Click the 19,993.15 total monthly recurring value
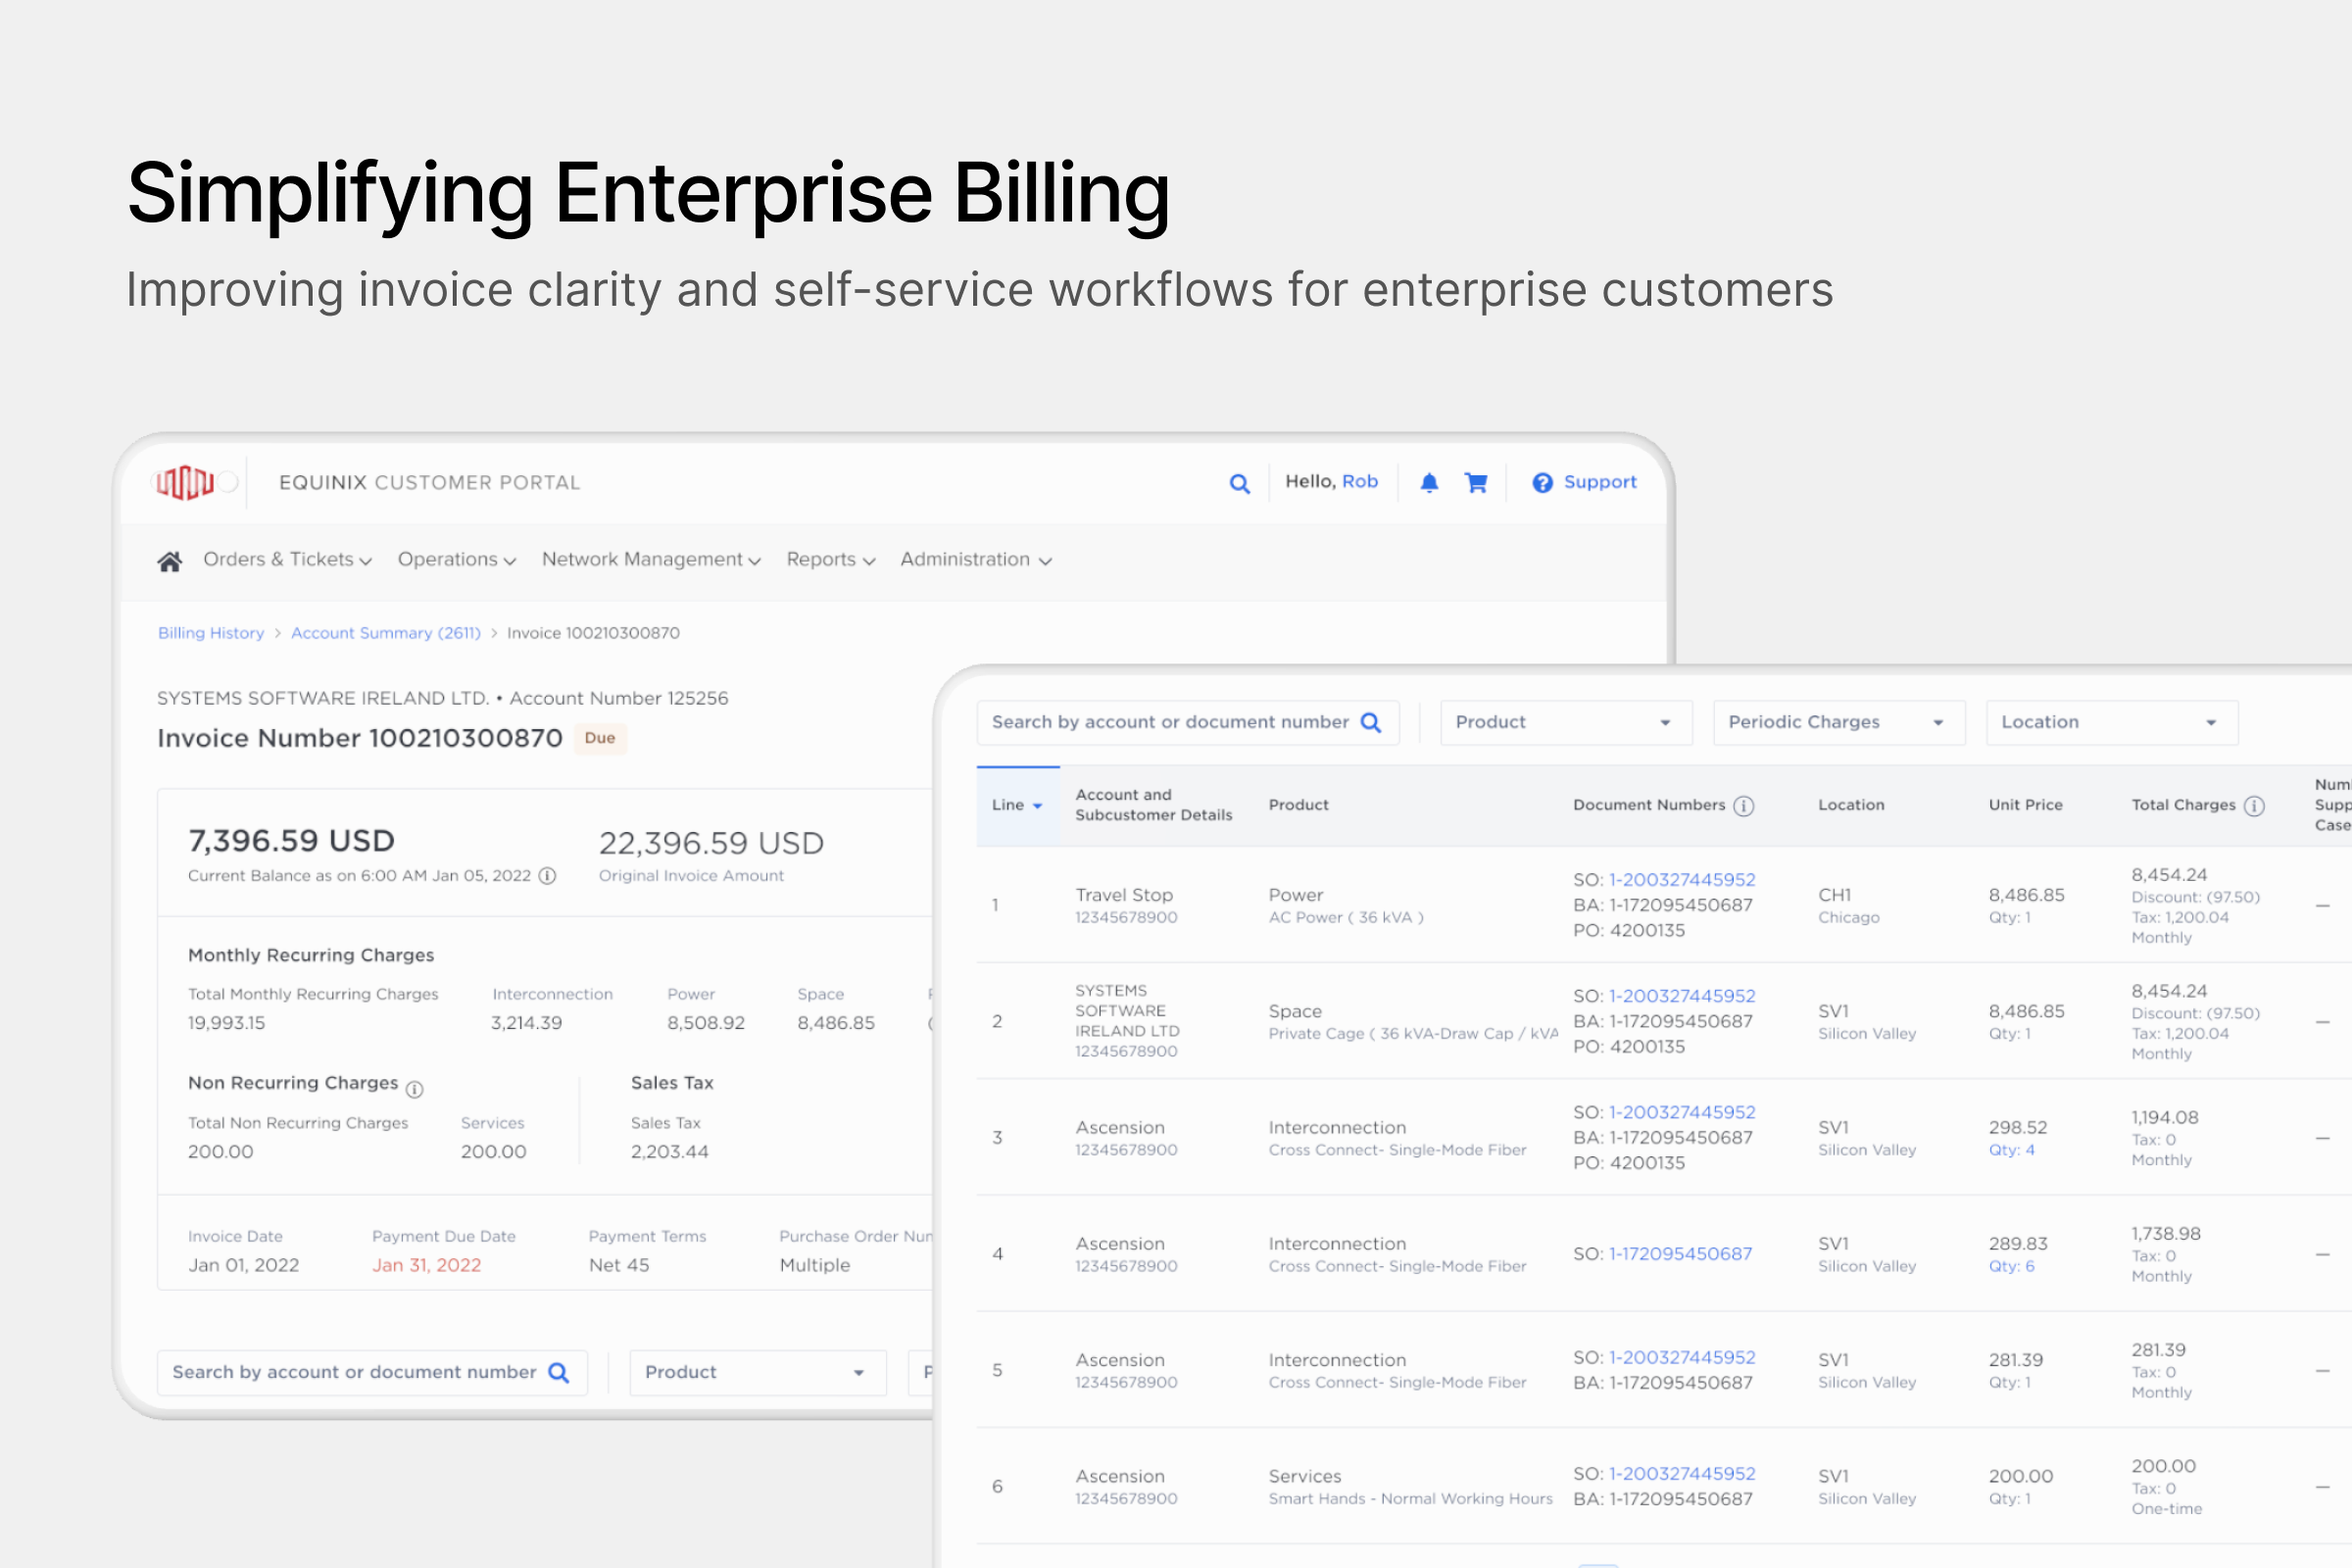This screenshot has height=1568, width=2352. 226,1024
